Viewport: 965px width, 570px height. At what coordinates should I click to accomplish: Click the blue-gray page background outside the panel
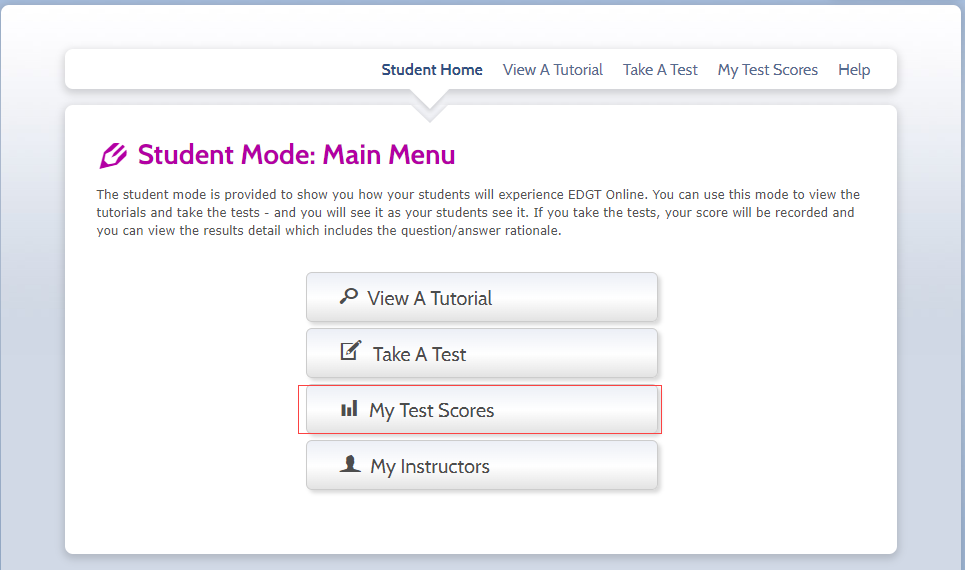(30, 300)
